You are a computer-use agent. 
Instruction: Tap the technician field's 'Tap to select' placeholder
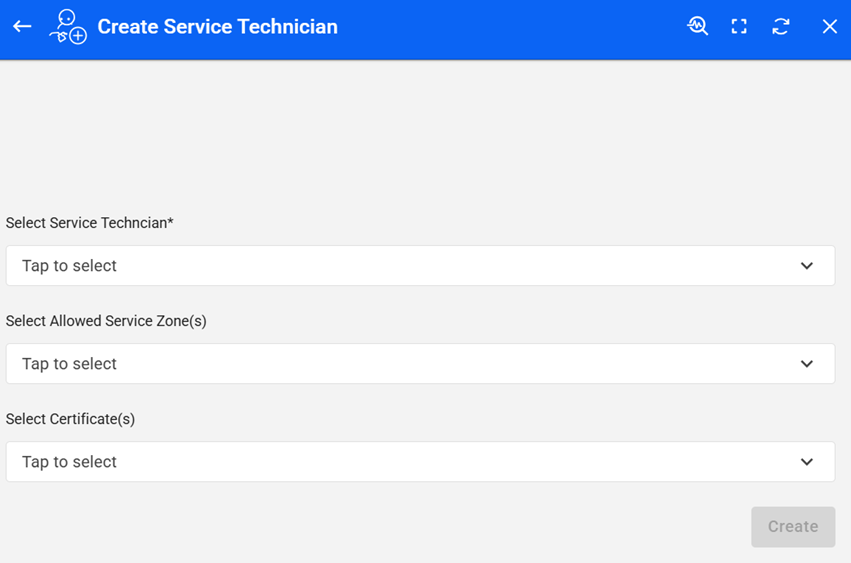tap(69, 266)
